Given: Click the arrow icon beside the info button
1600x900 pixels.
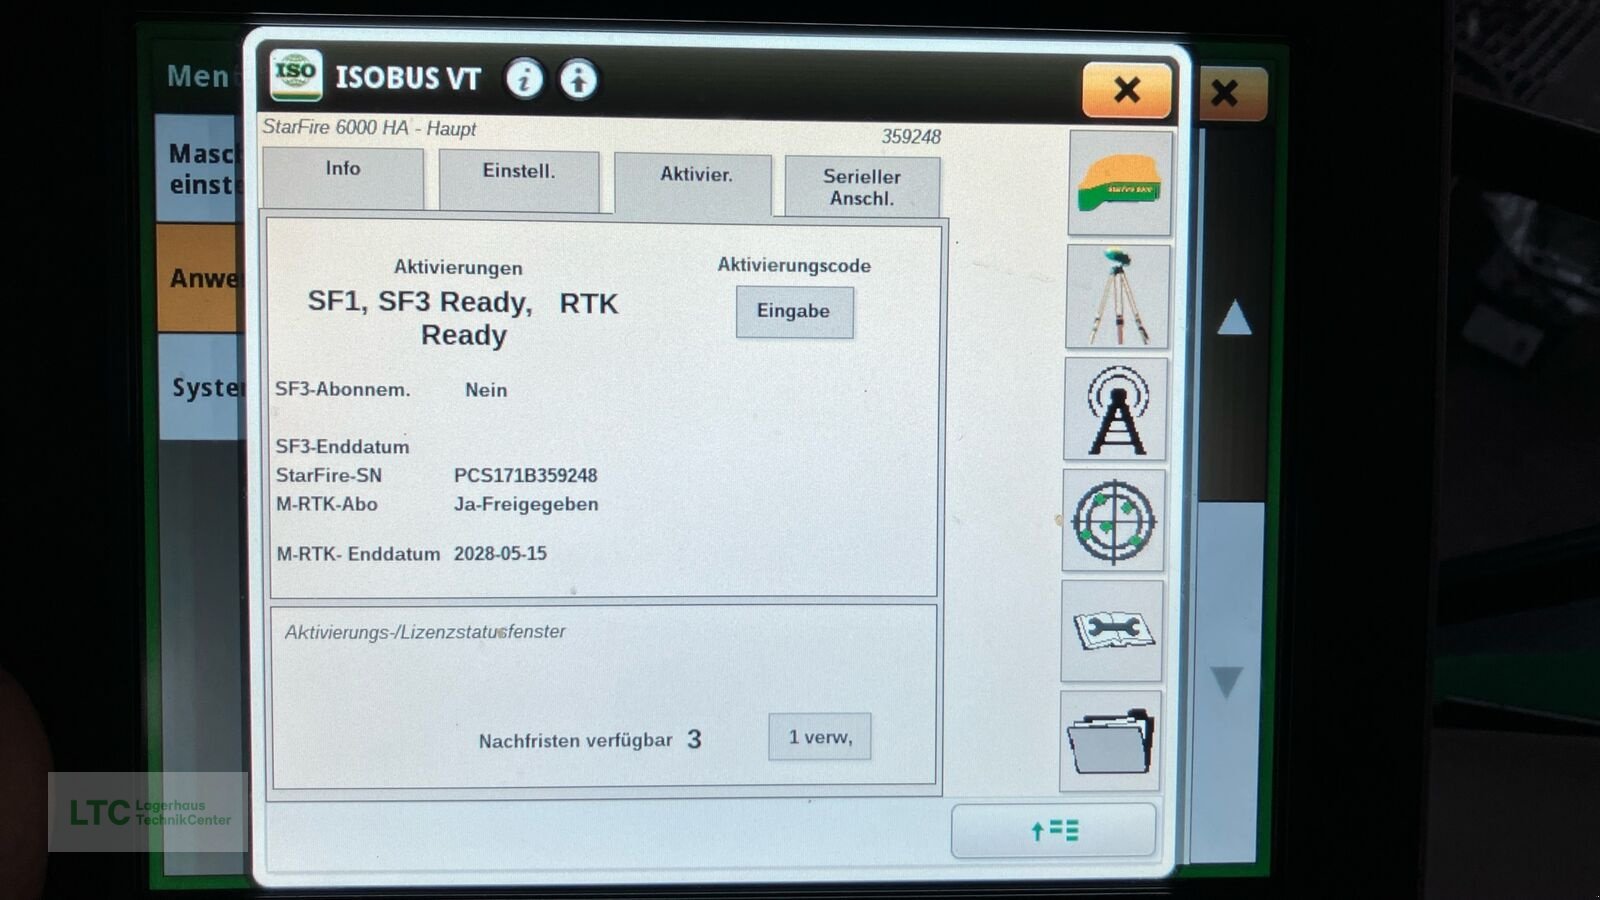Looking at the screenshot, I should [577, 79].
